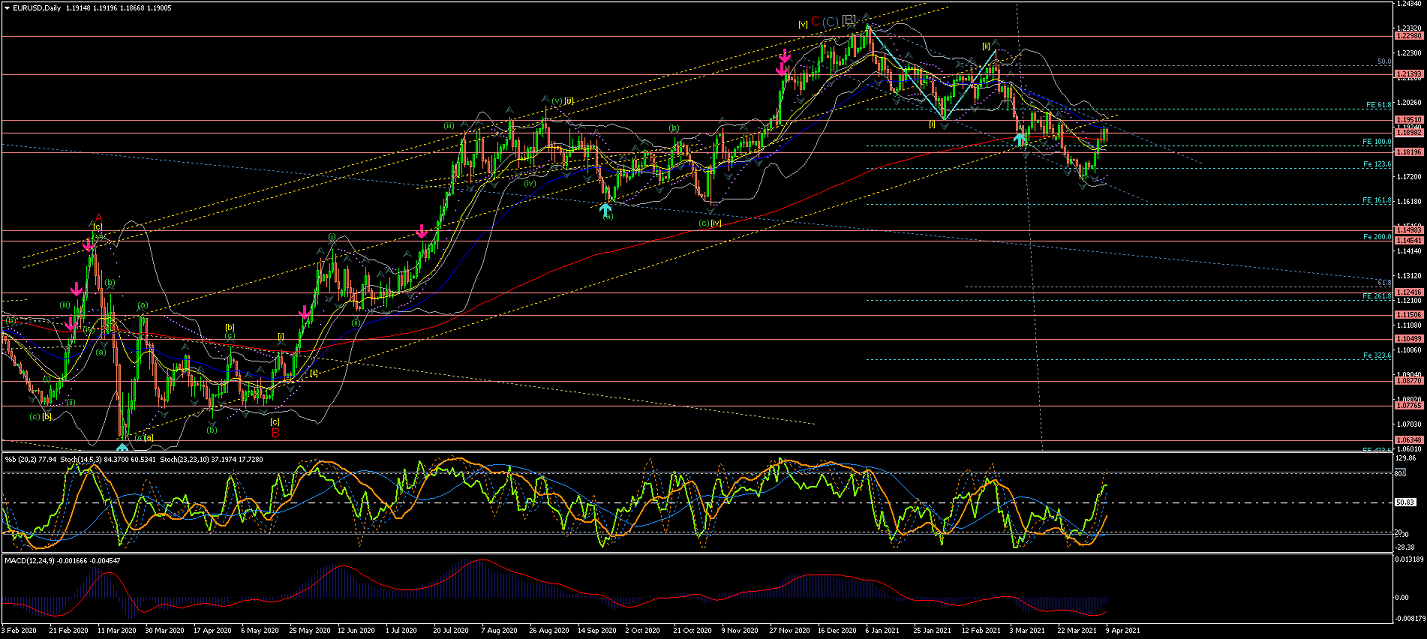
Task: Click the red C wave label at the chart top
Action: [x=815, y=21]
